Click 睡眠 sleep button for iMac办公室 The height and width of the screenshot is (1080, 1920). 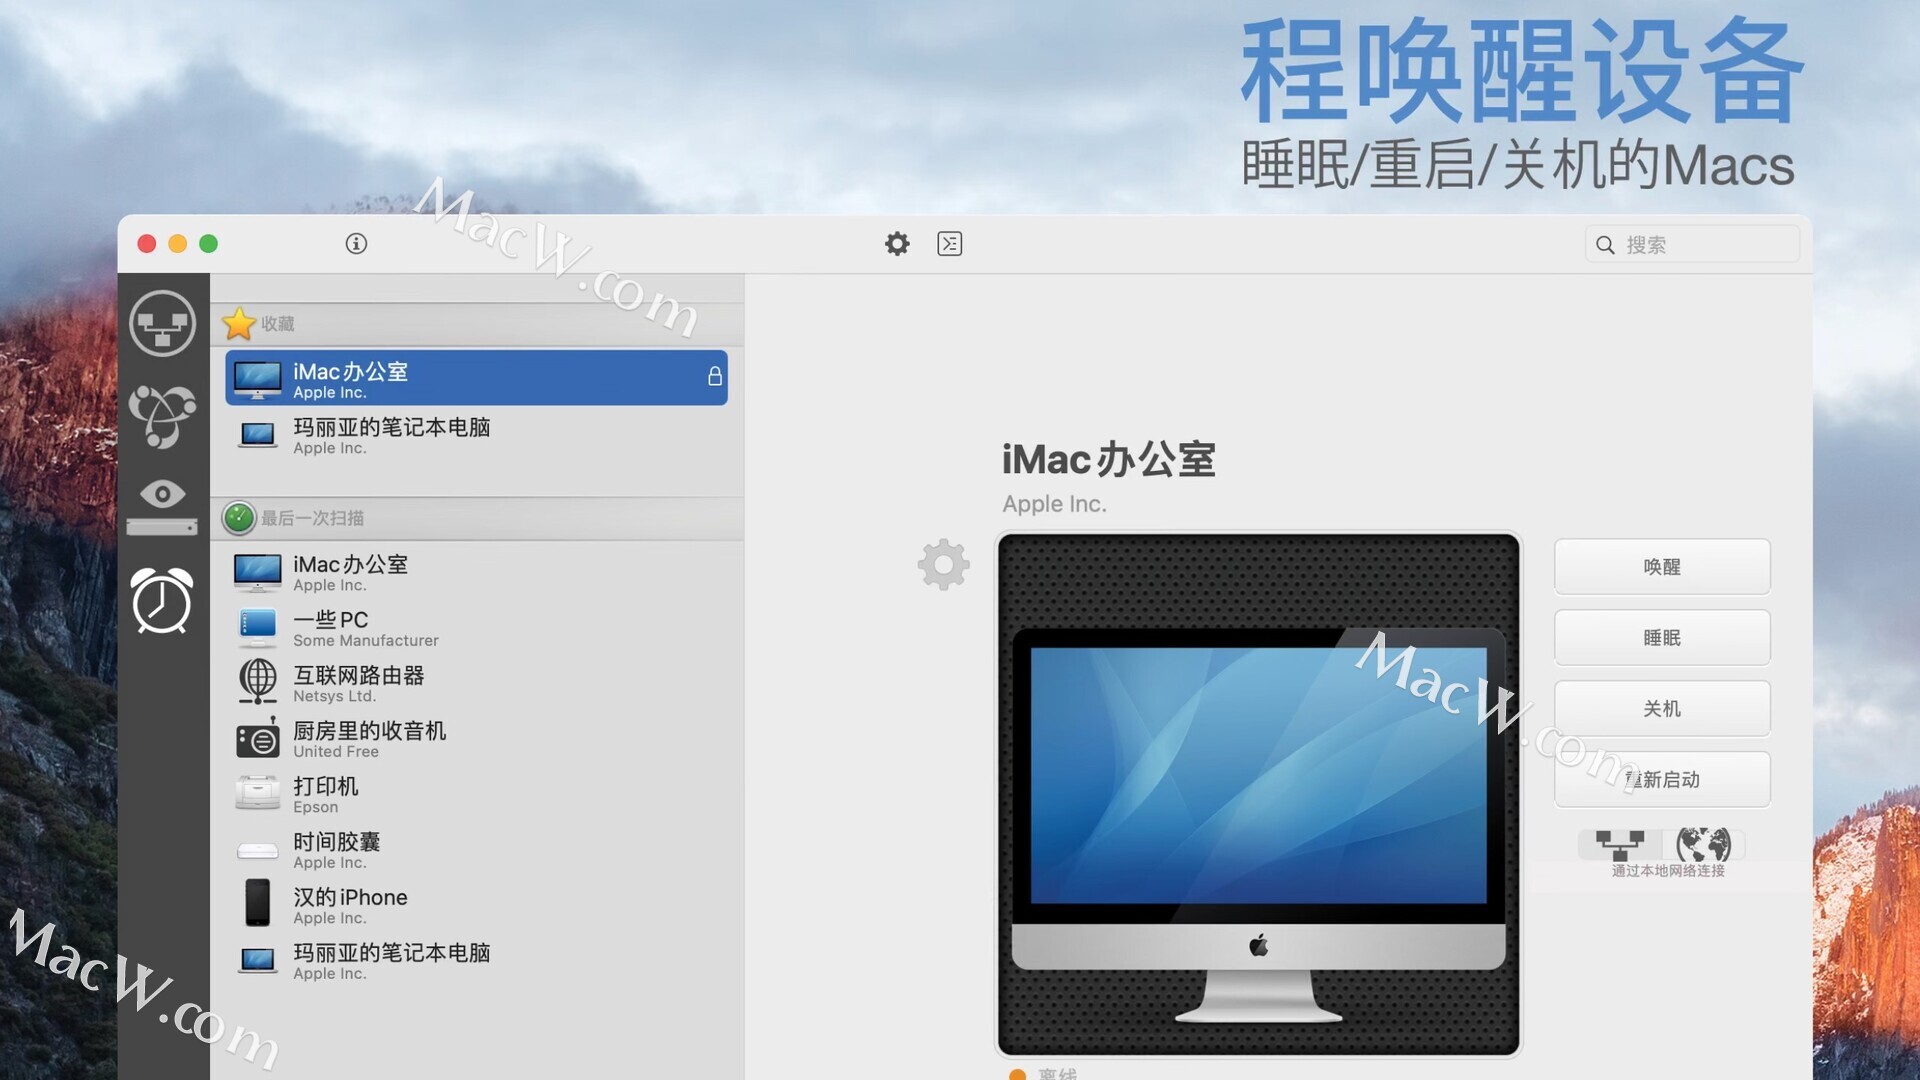[x=1662, y=637]
